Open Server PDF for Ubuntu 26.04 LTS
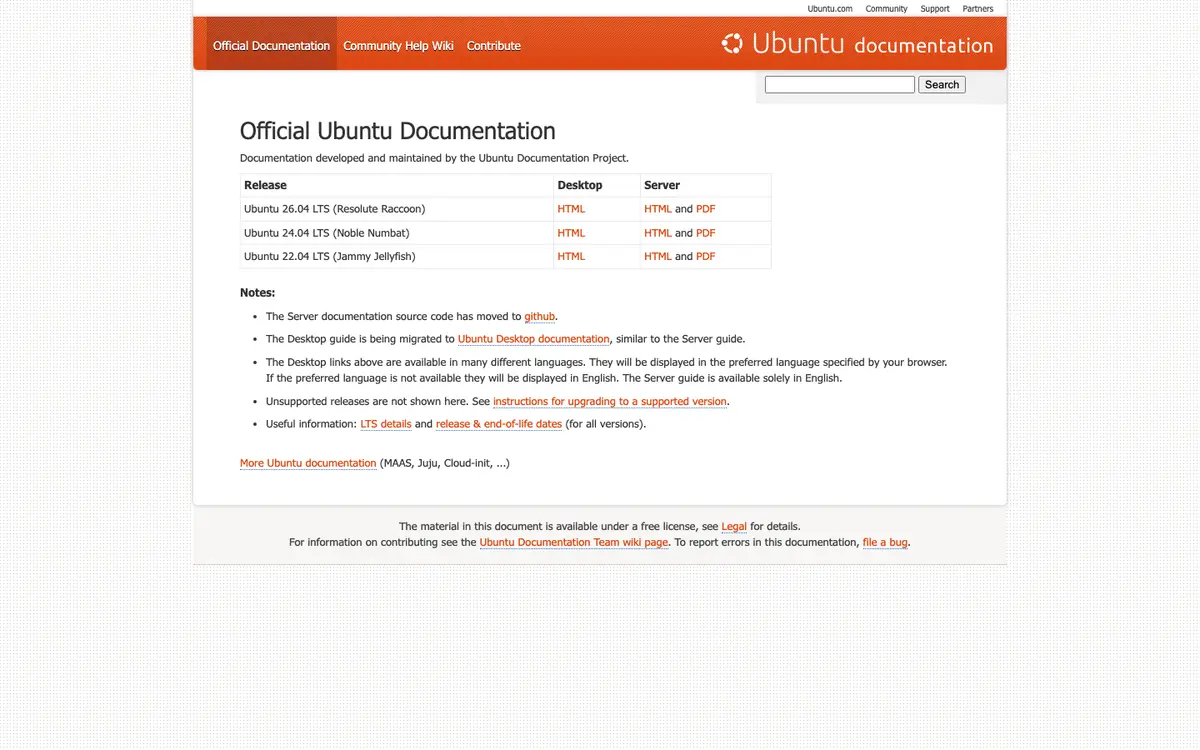The width and height of the screenshot is (1200, 750). 706,209
